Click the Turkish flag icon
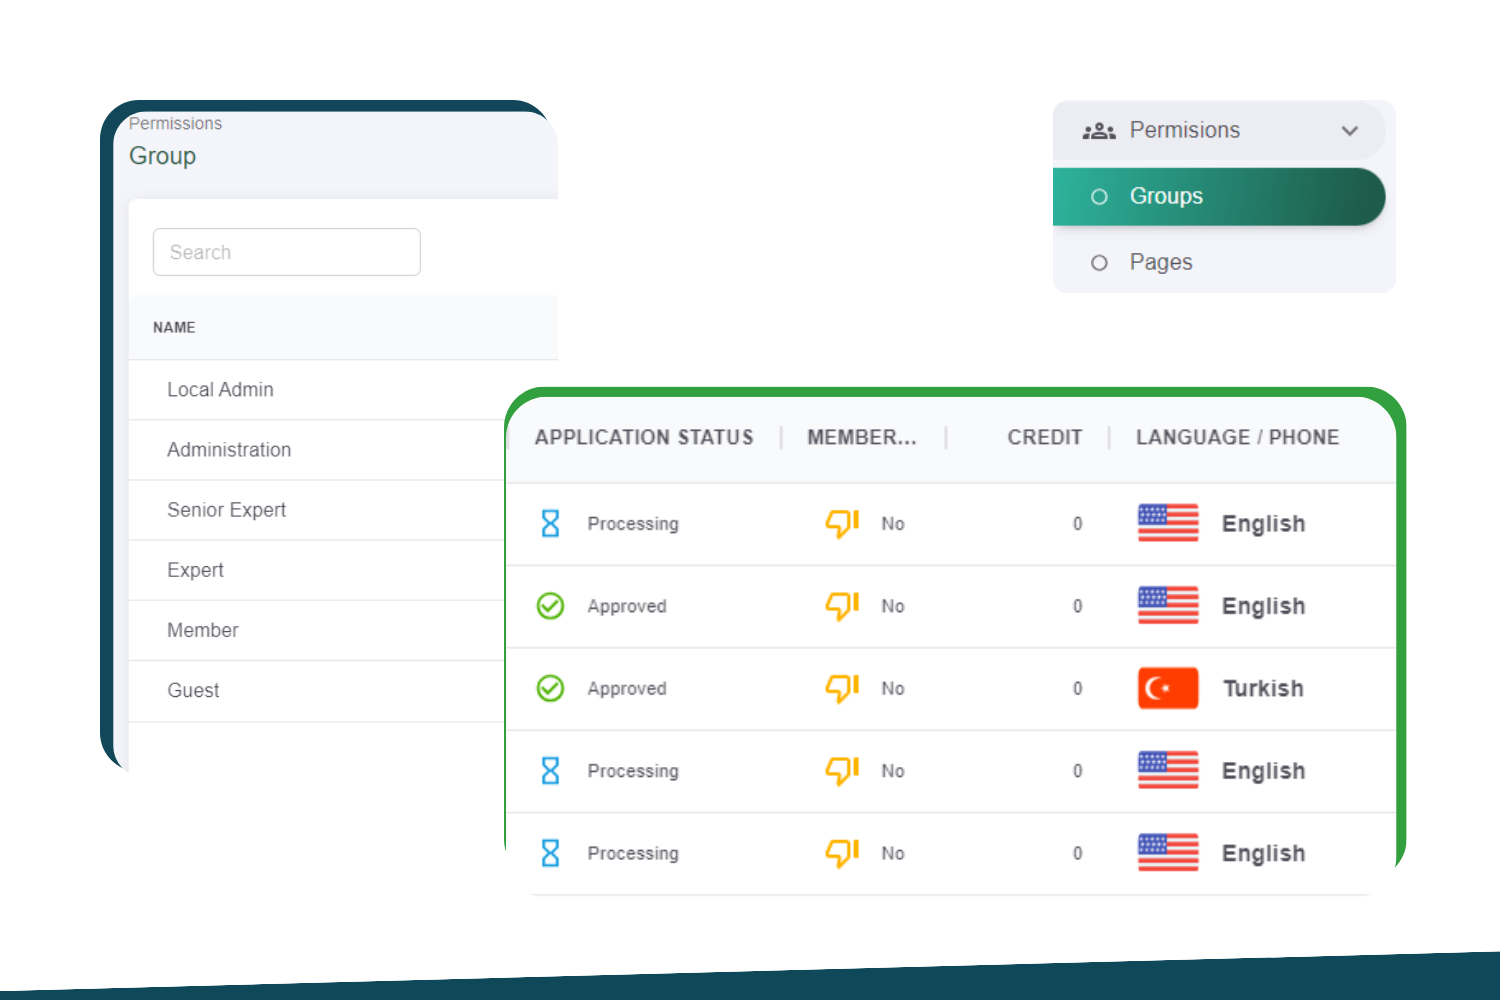1500x1000 pixels. click(1168, 688)
